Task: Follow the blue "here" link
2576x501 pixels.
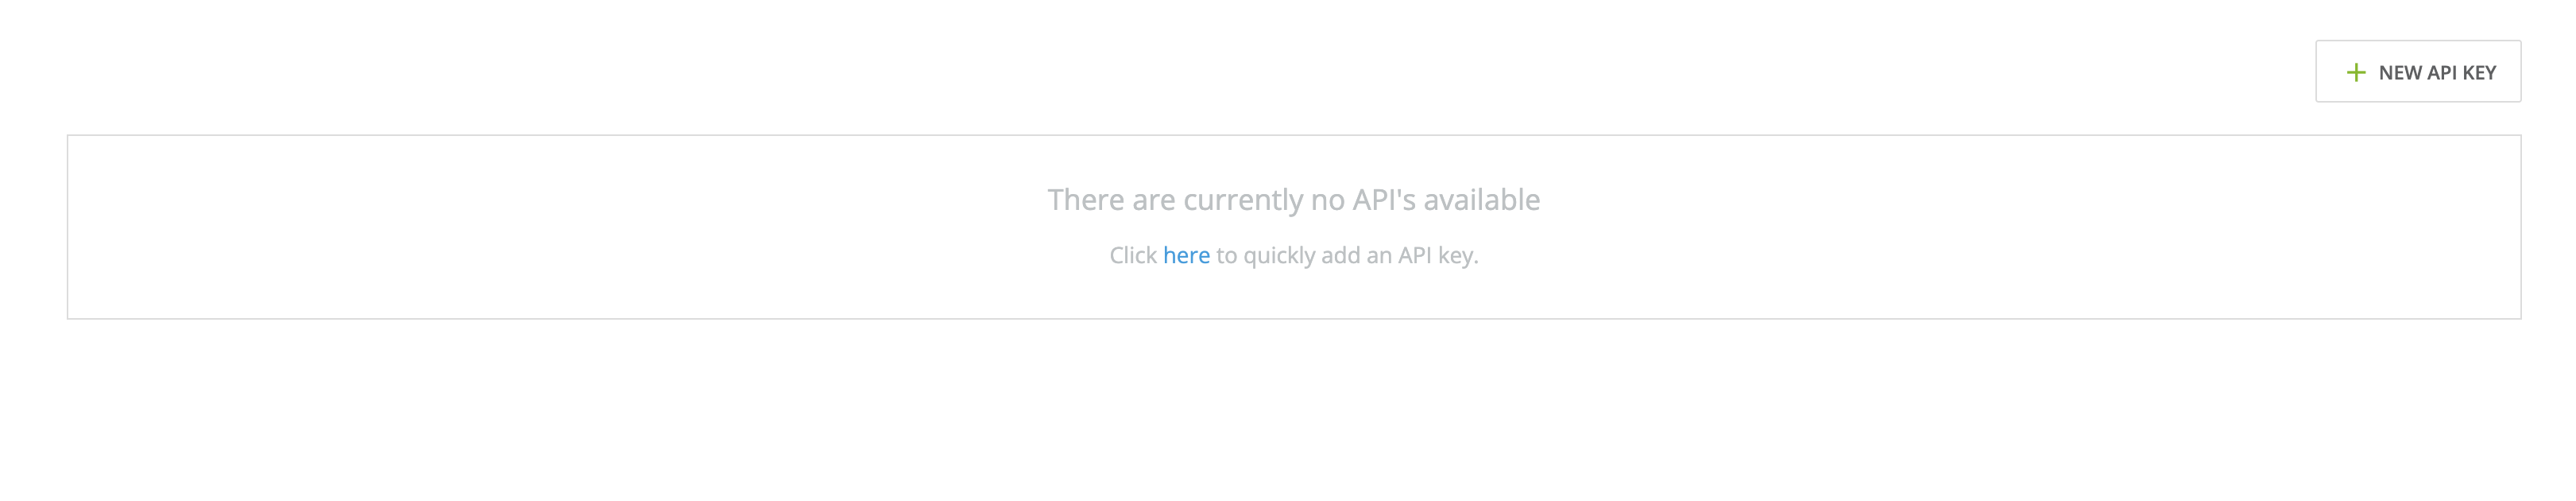Action: click(1186, 255)
